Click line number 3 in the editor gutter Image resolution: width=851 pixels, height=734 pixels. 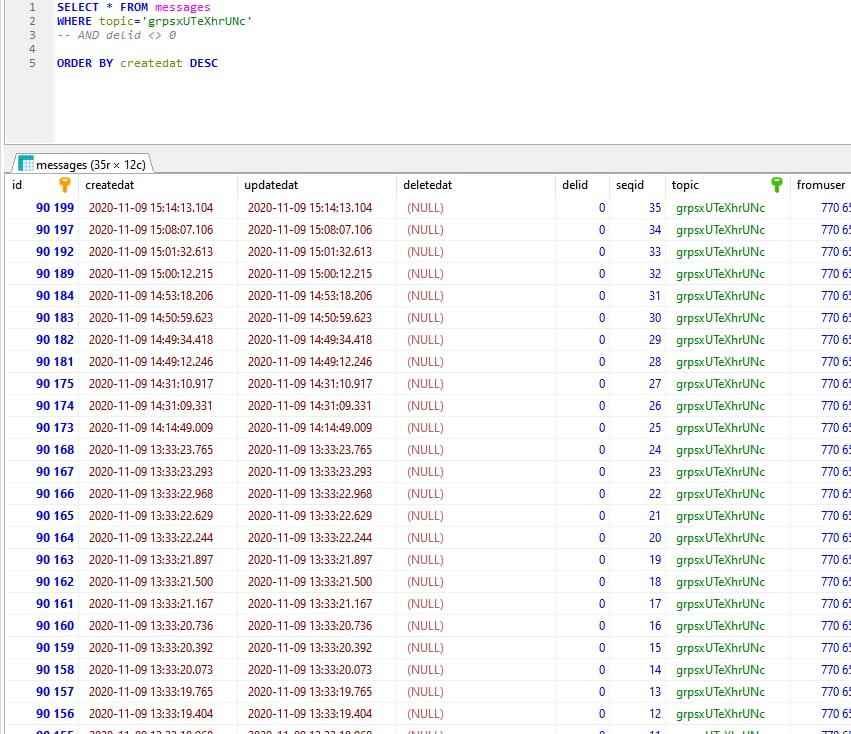click(x=32, y=35)
